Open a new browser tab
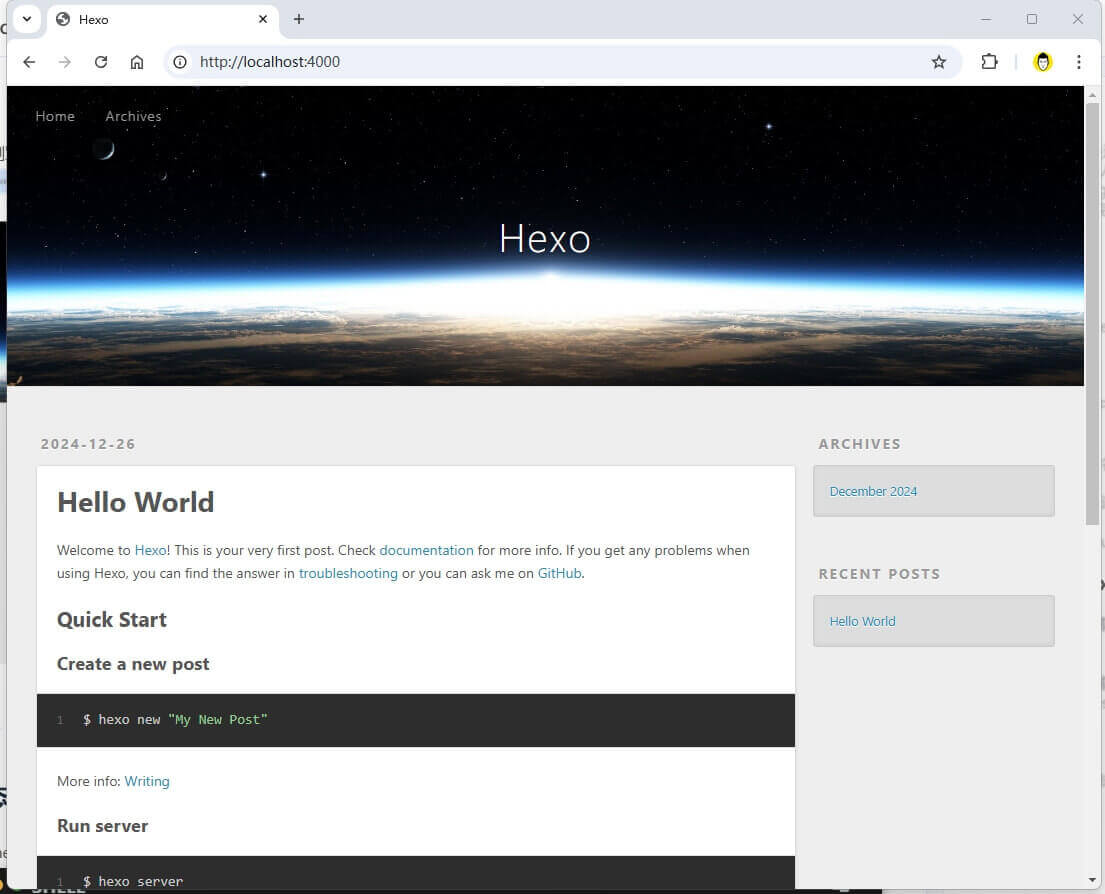This screenshot has height=894, width=1105. 298,19
